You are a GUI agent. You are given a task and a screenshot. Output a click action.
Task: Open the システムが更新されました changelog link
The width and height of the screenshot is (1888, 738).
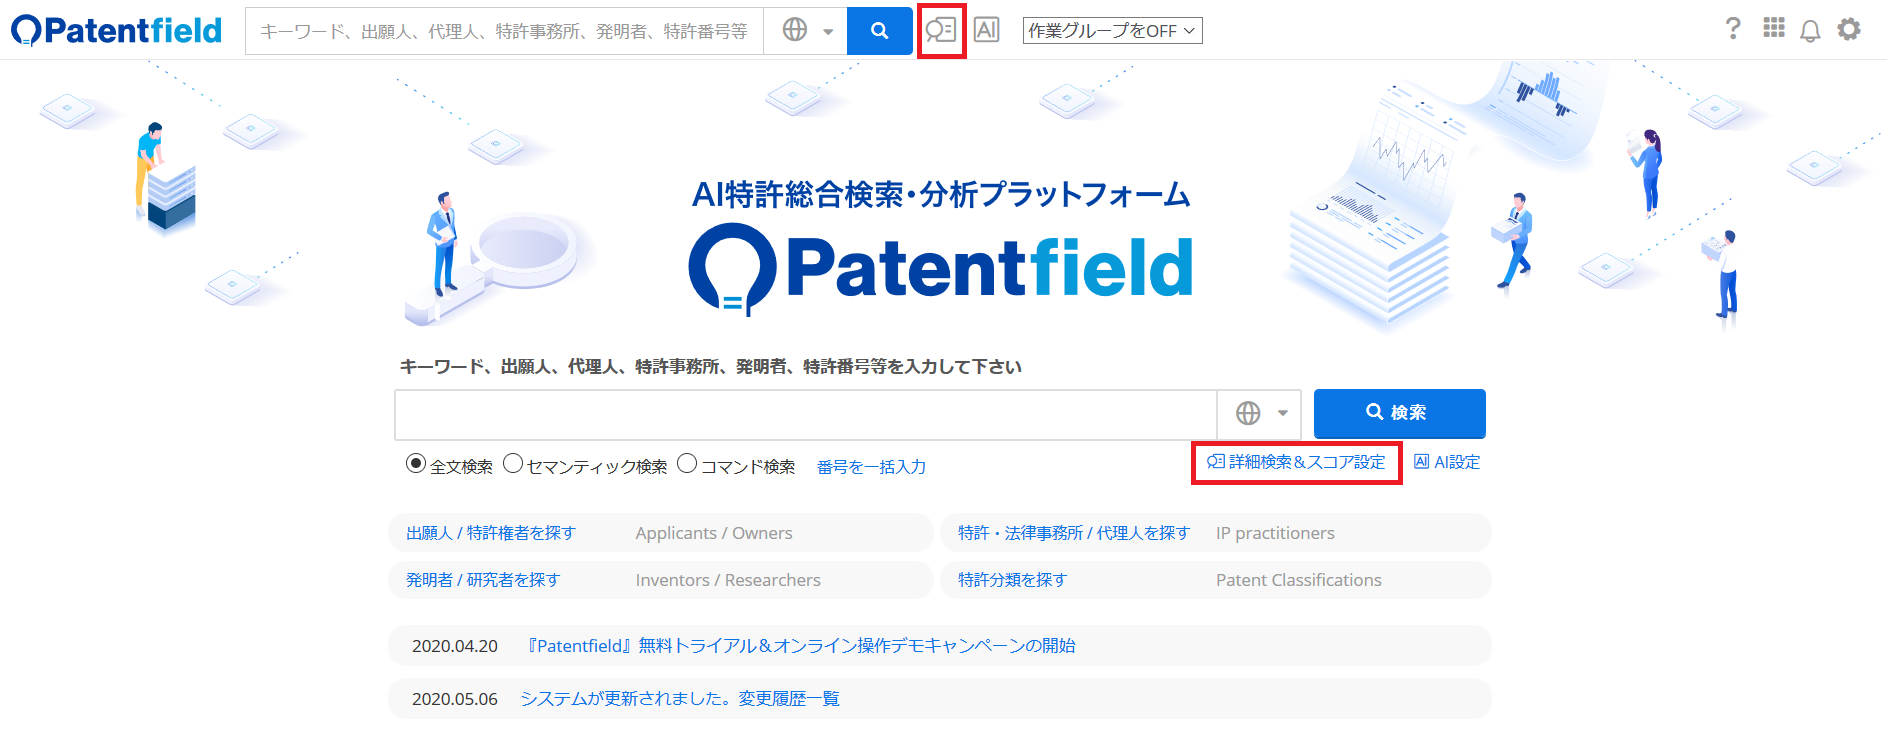tap(680, 699)
